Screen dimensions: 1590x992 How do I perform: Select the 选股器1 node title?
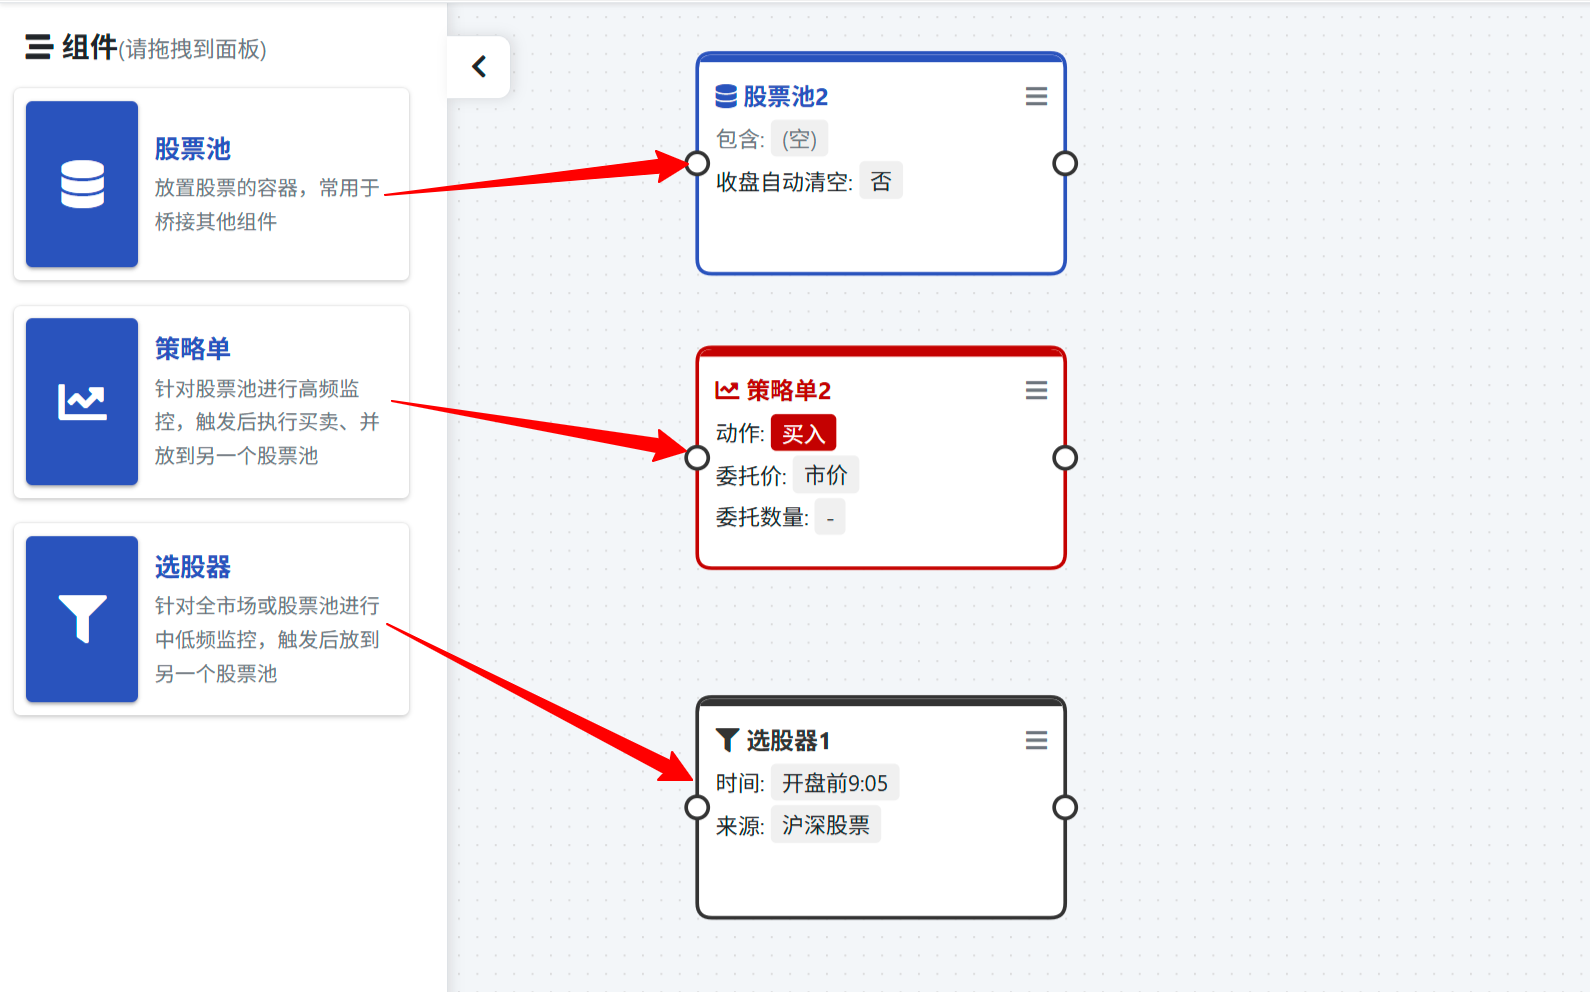click(787, 741)
